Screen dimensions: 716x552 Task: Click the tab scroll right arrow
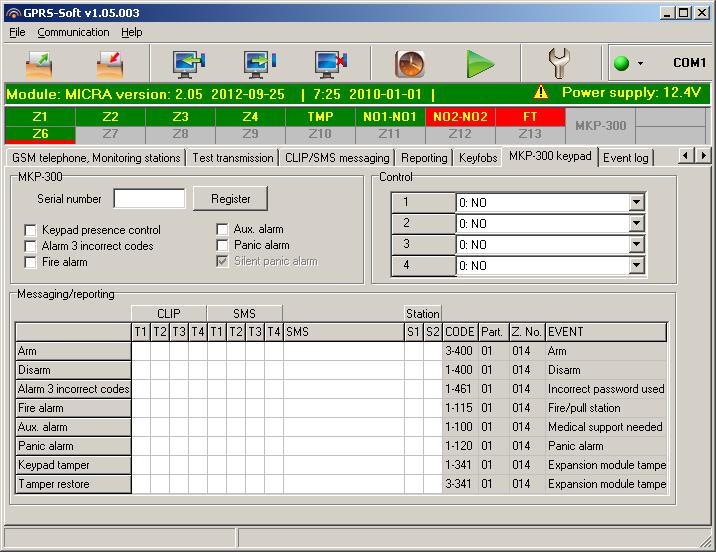703,156
